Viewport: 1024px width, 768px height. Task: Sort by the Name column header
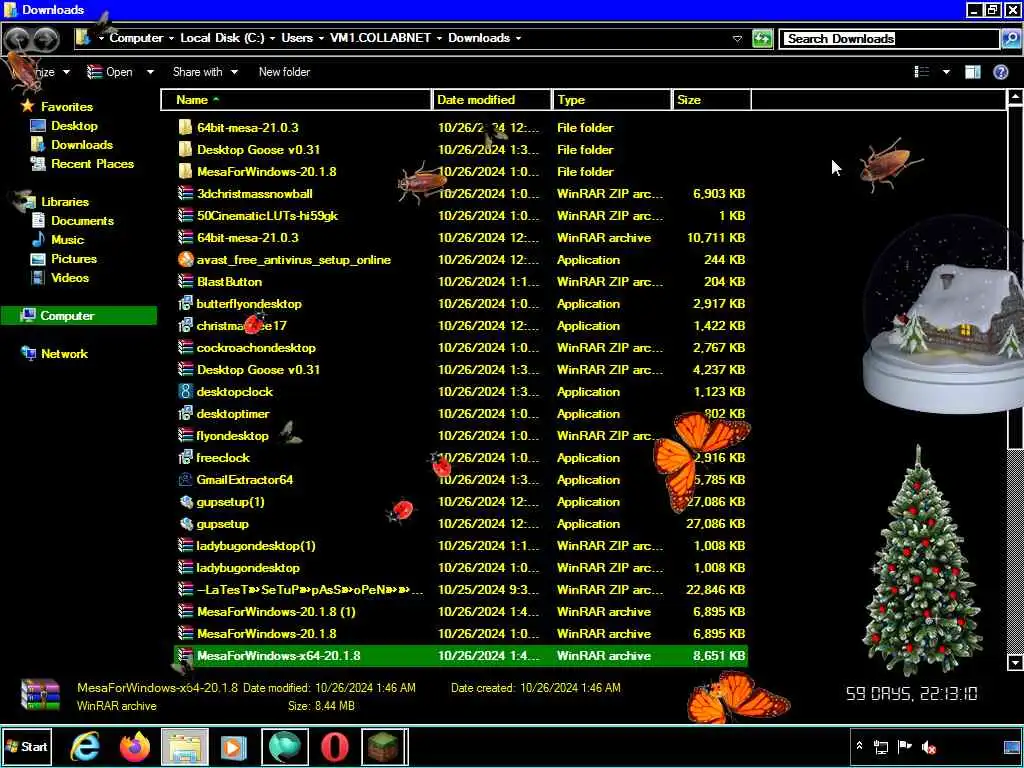pos(296,100)
